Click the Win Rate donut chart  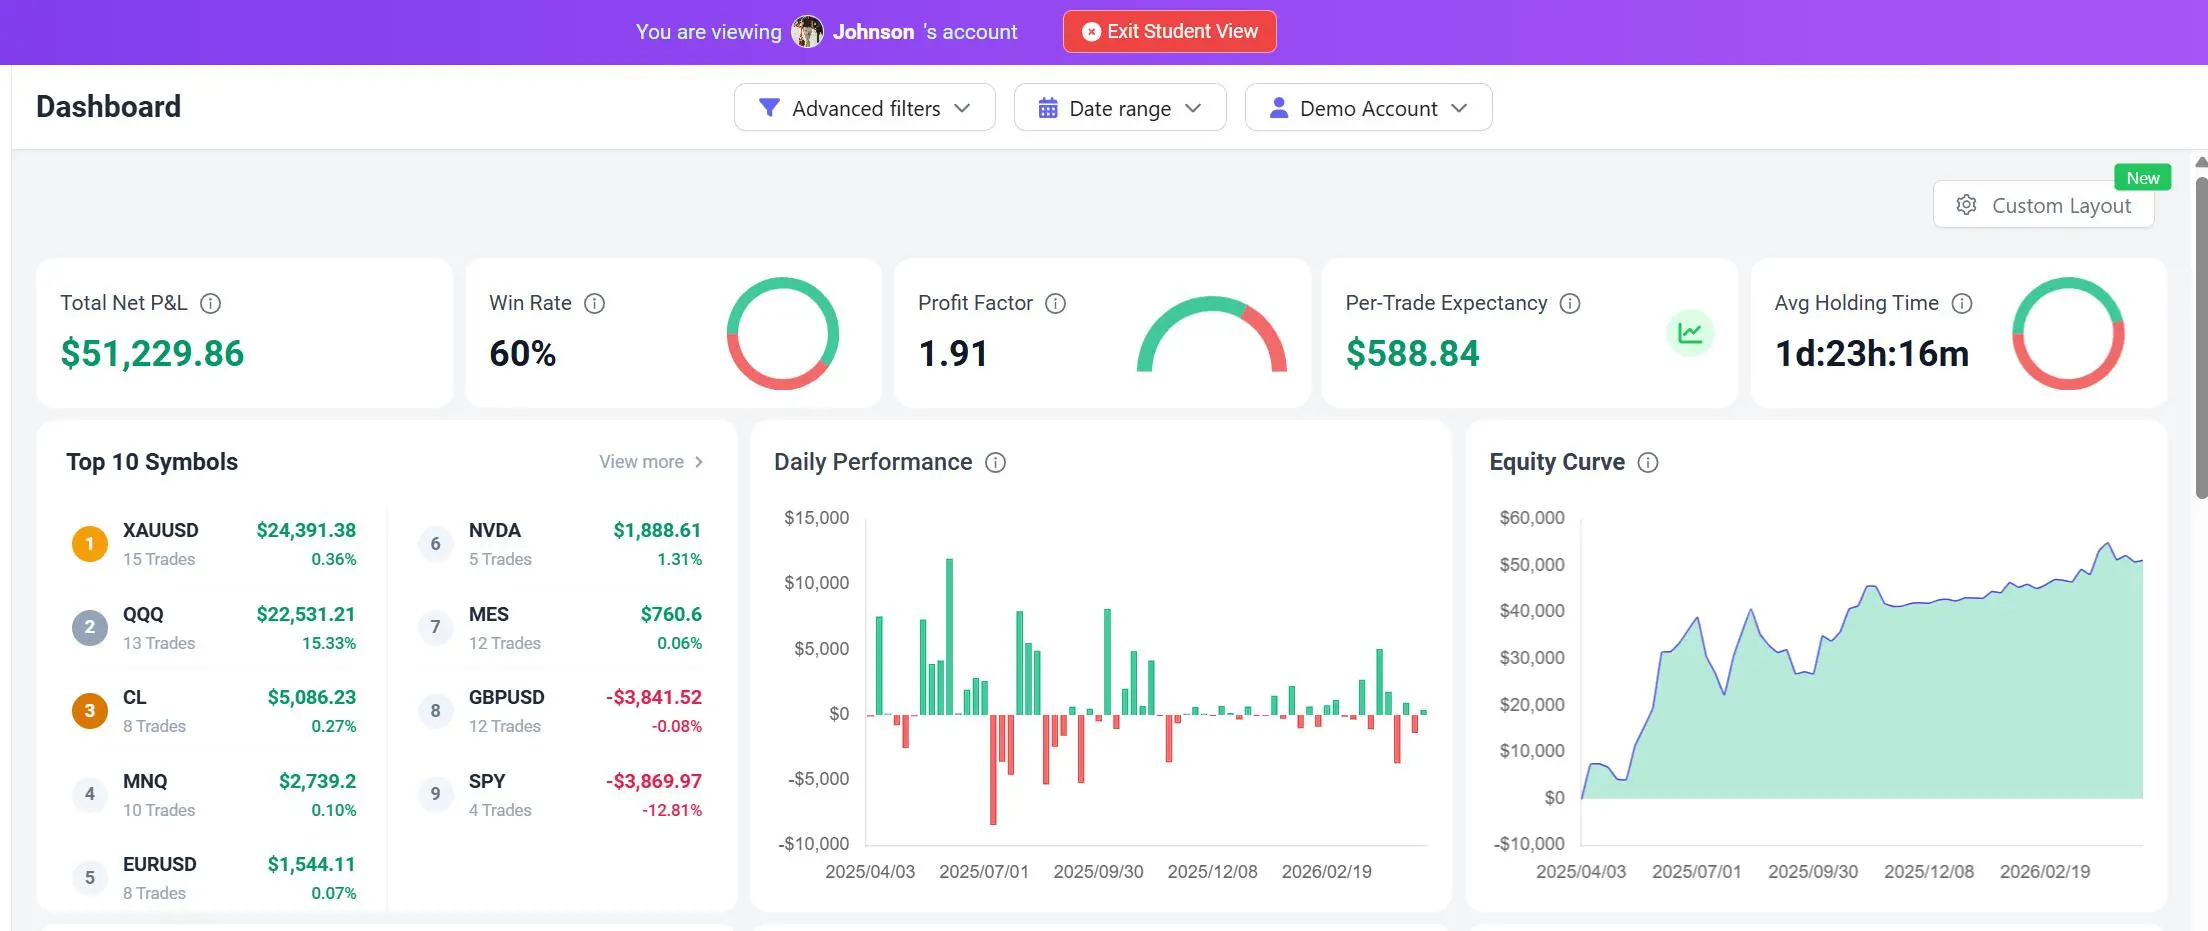coord(782,333)
